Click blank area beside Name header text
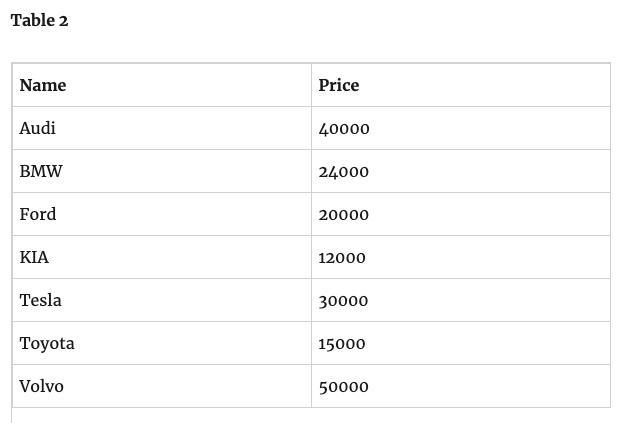 pos(189,85)
